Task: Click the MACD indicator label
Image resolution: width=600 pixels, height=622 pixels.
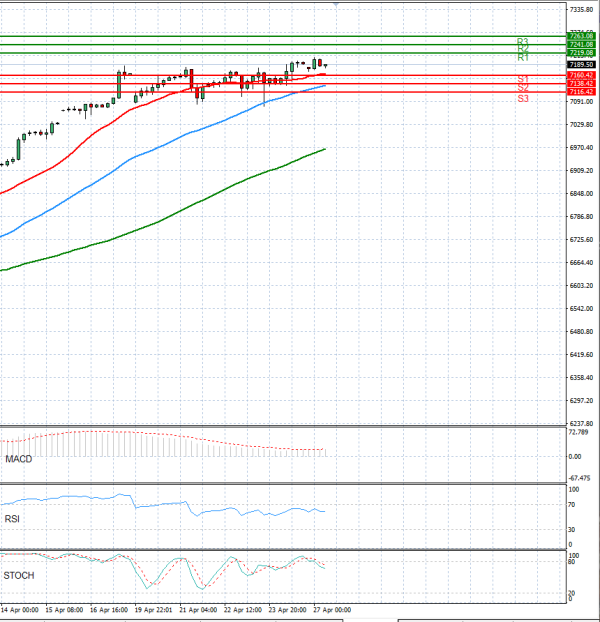Action: tap(19, 458)
